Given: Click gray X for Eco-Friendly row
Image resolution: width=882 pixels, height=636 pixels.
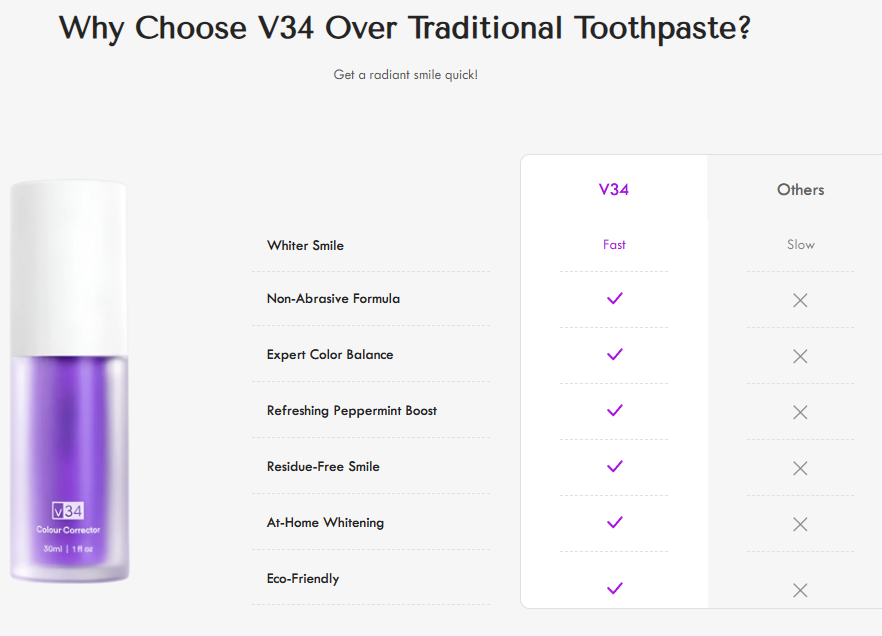Looking at the screenshot, I should [800, 590].
